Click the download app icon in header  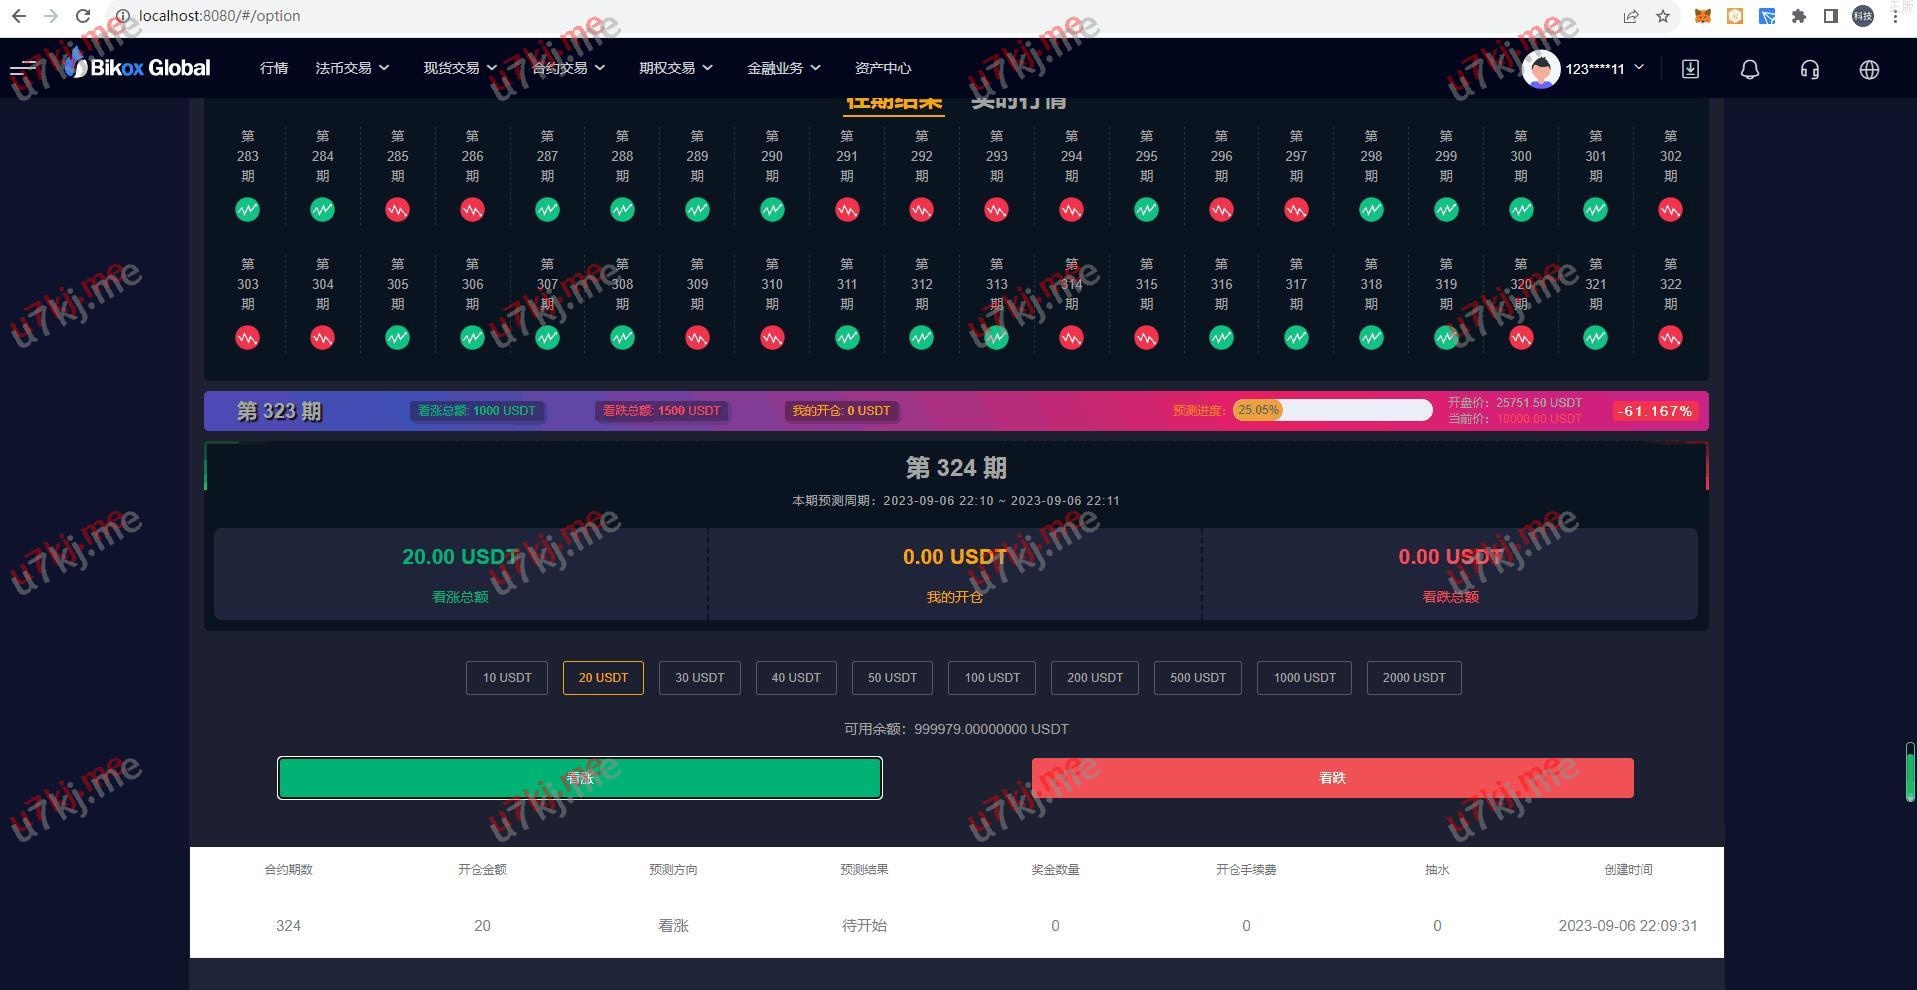click(1690, 69)
